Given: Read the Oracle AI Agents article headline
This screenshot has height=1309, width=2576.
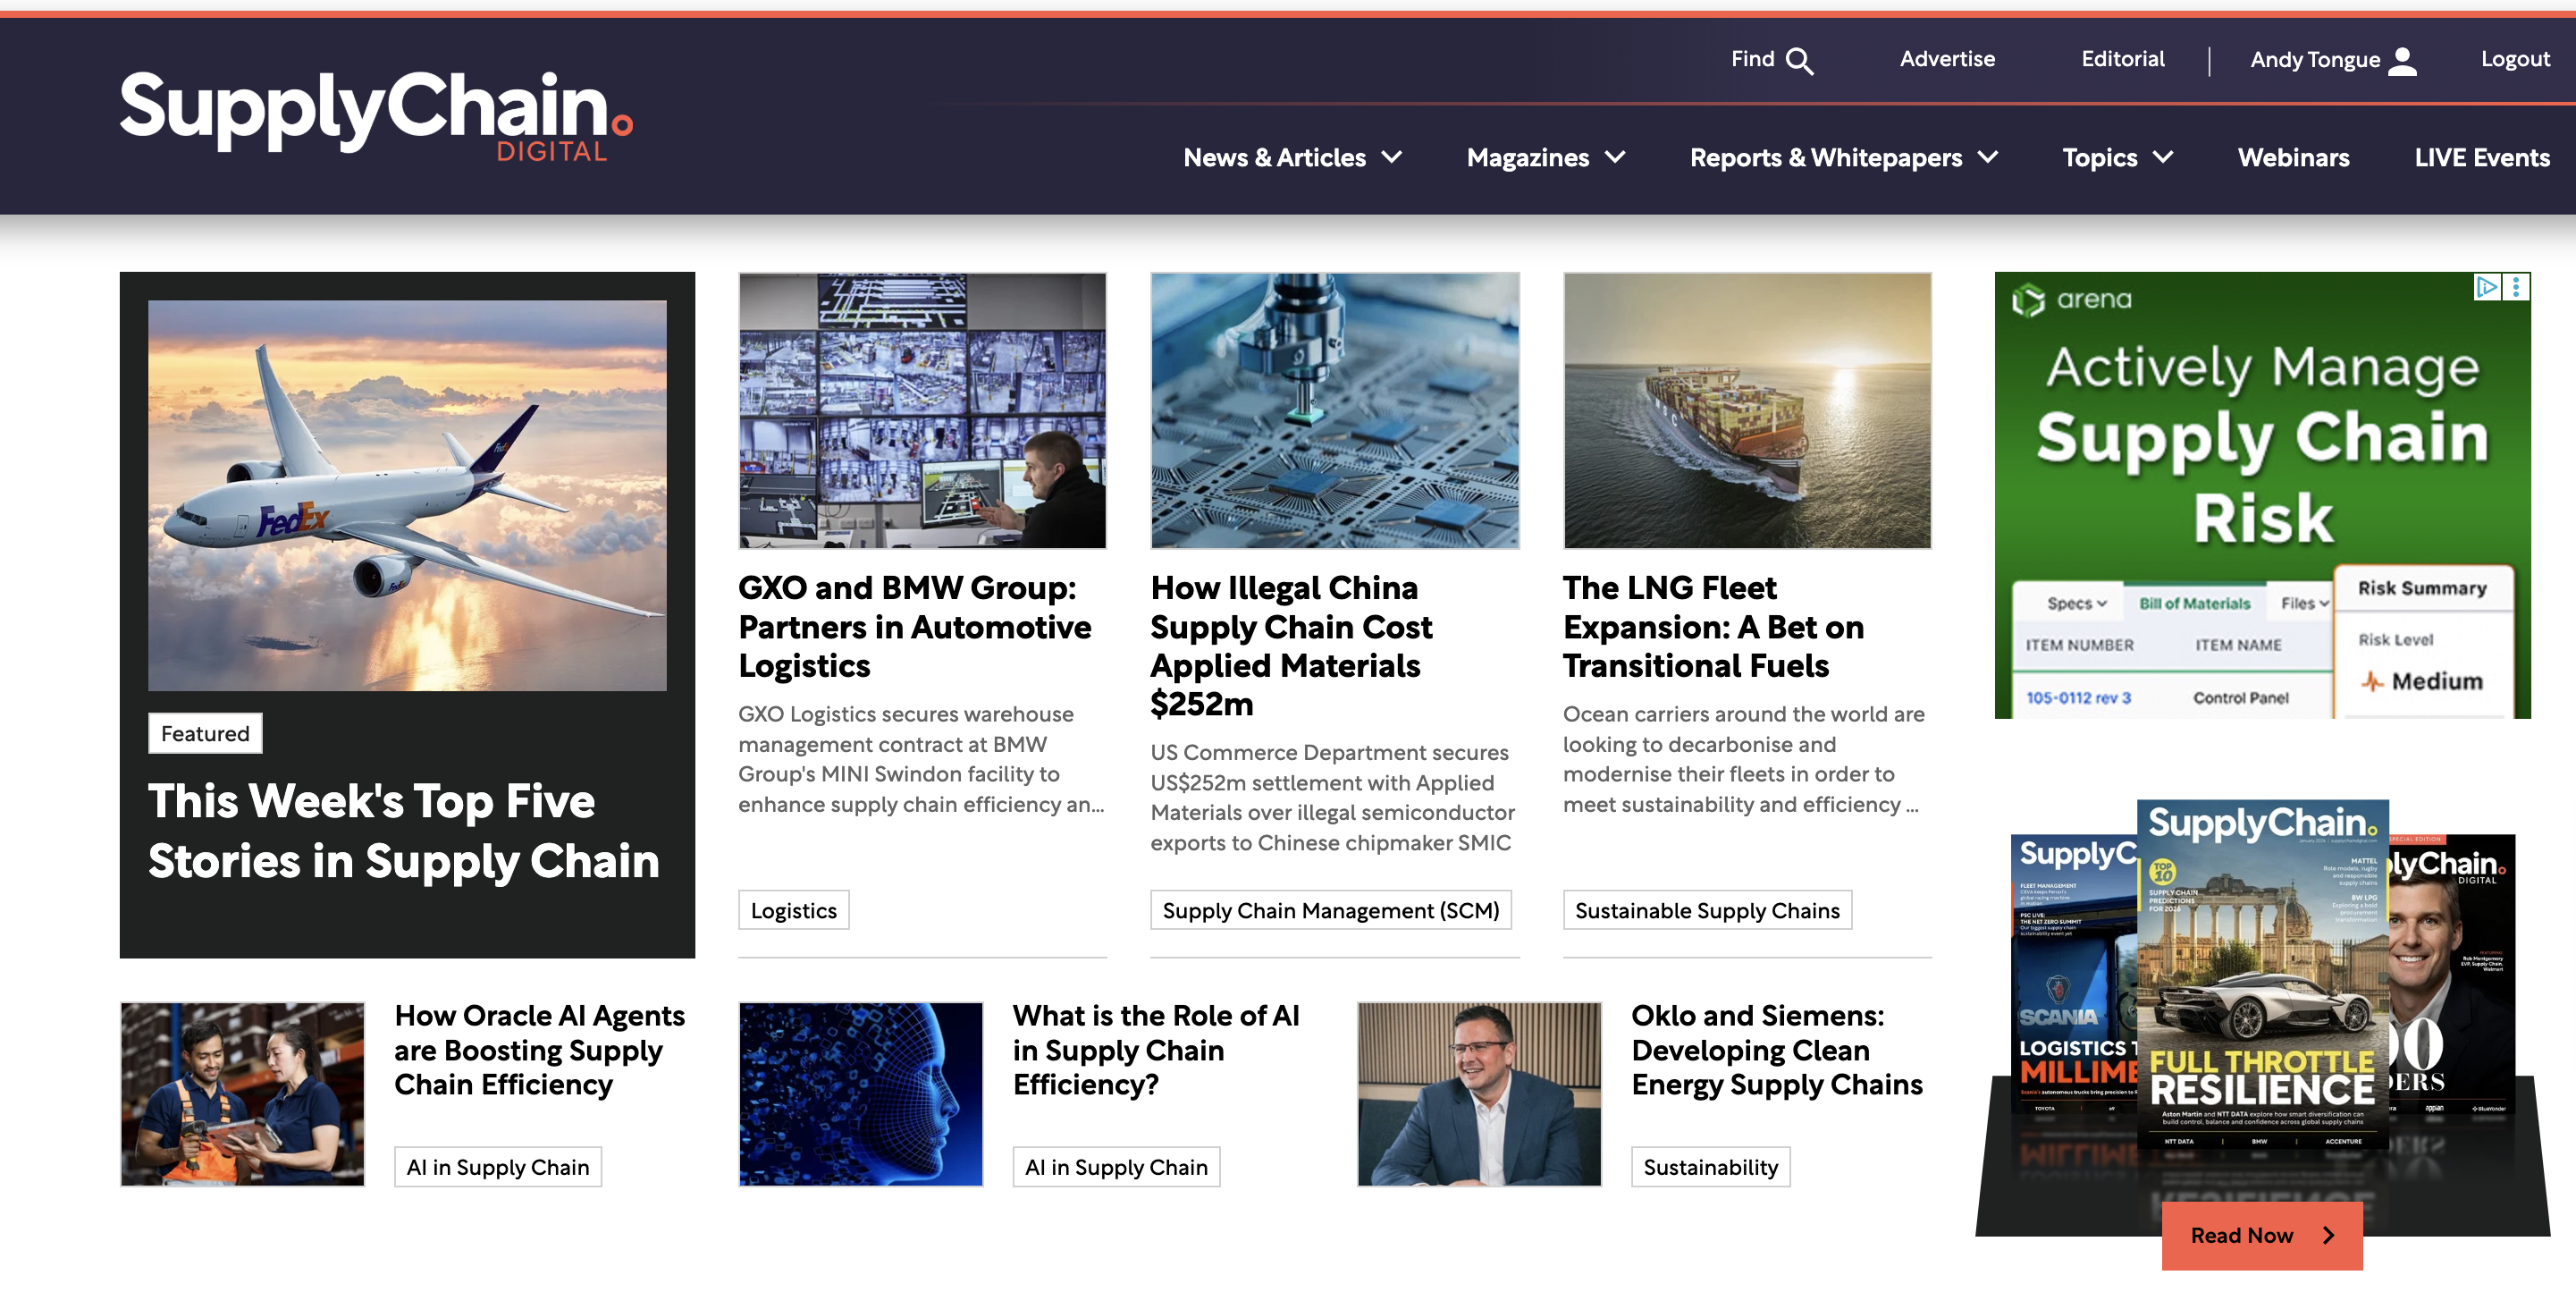Looking at the screenshot, I should click(x=539, y=1050).
